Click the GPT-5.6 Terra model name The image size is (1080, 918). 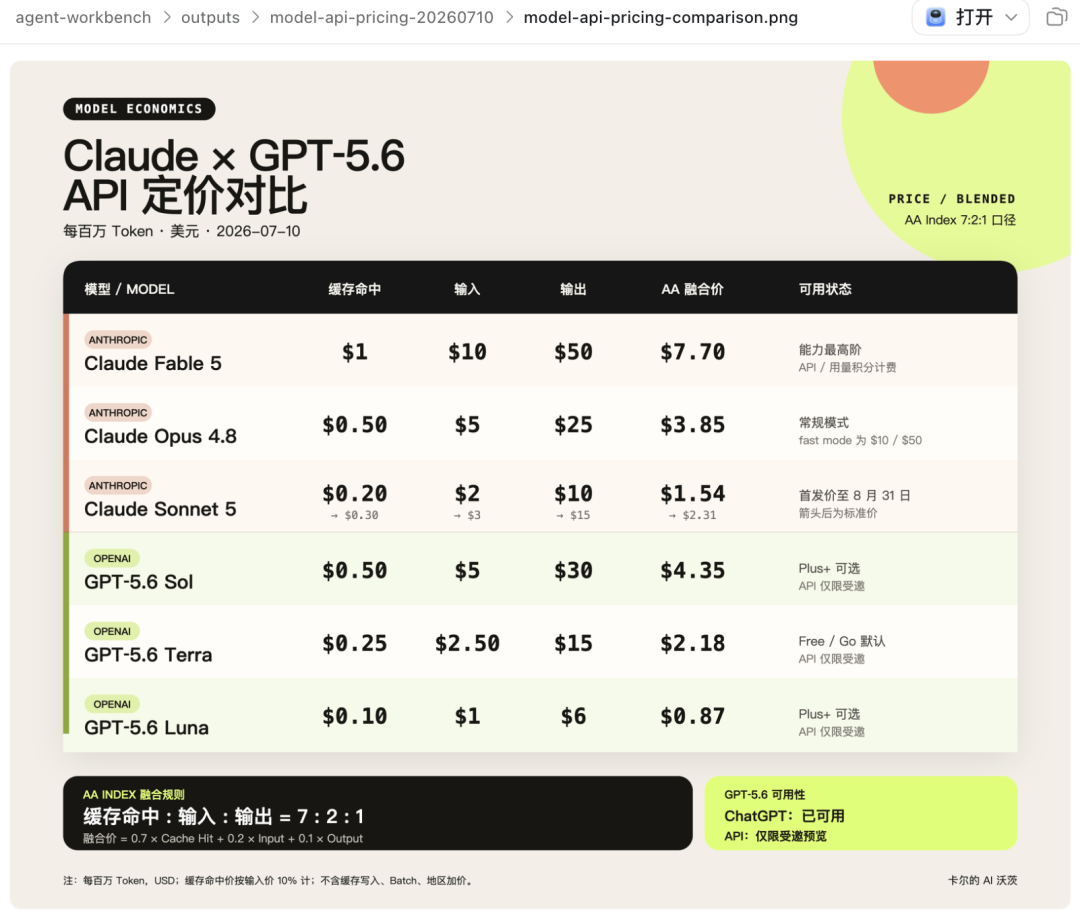tap(148, 656)
